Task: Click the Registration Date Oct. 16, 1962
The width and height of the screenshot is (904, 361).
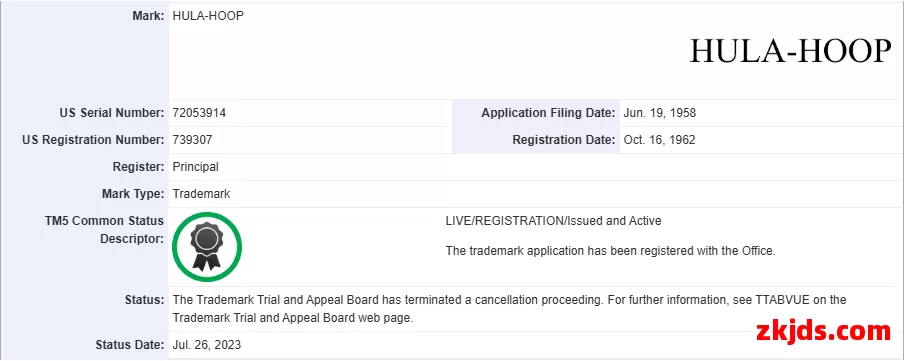Action: click(660, 140)
